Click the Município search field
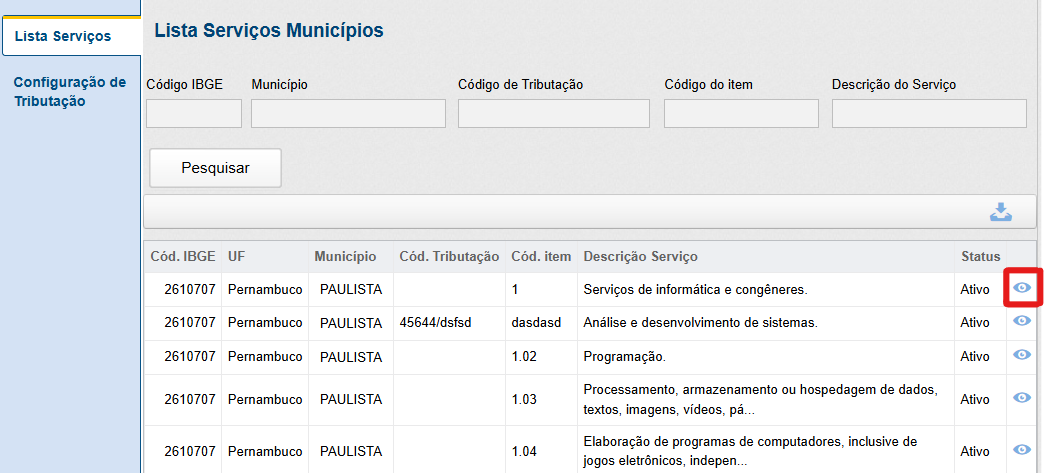 pyautogui.click(x=348, y=114)
